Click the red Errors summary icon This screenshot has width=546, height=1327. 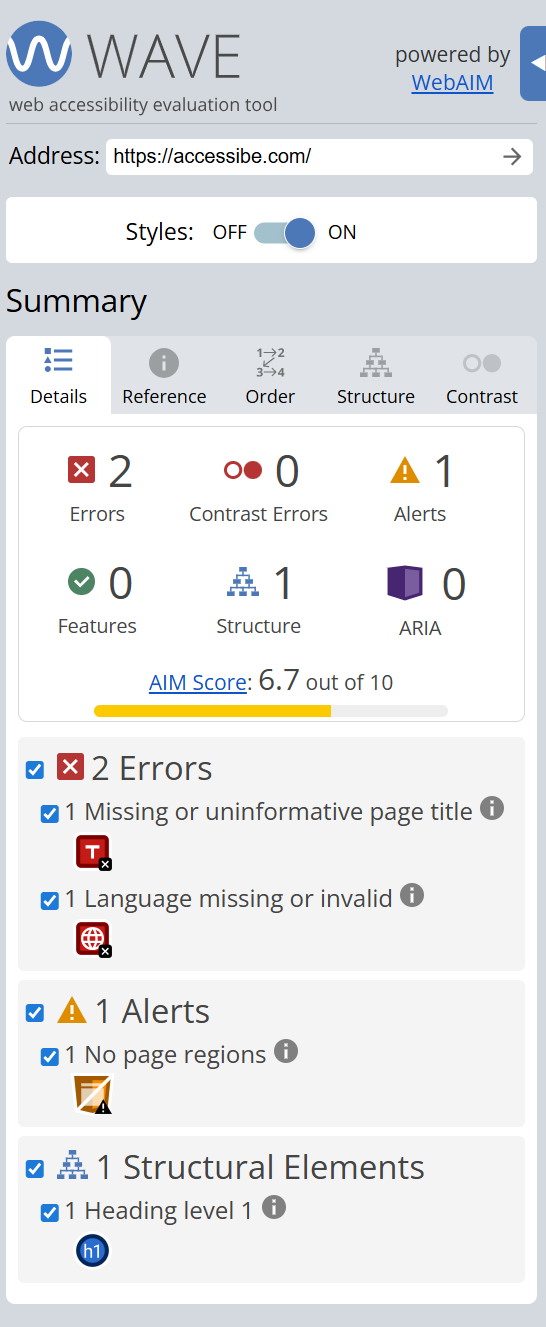click(82, 469)
